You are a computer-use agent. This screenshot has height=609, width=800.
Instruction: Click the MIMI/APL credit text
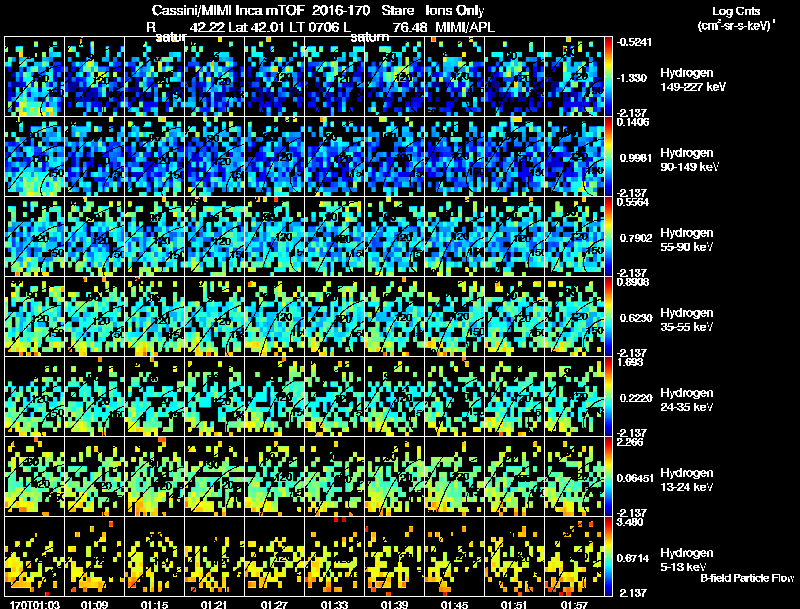(464, 27)
